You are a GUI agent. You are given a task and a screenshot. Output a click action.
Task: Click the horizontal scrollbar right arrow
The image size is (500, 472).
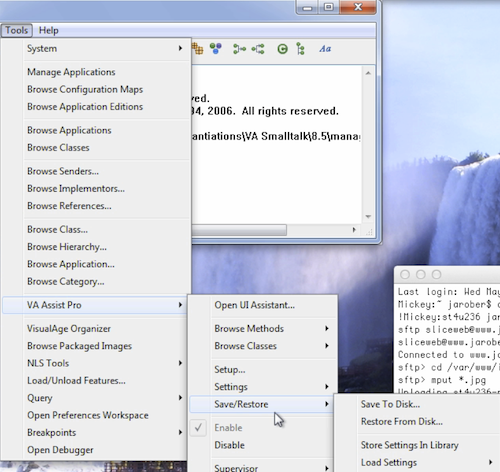(x=354, y=230)
